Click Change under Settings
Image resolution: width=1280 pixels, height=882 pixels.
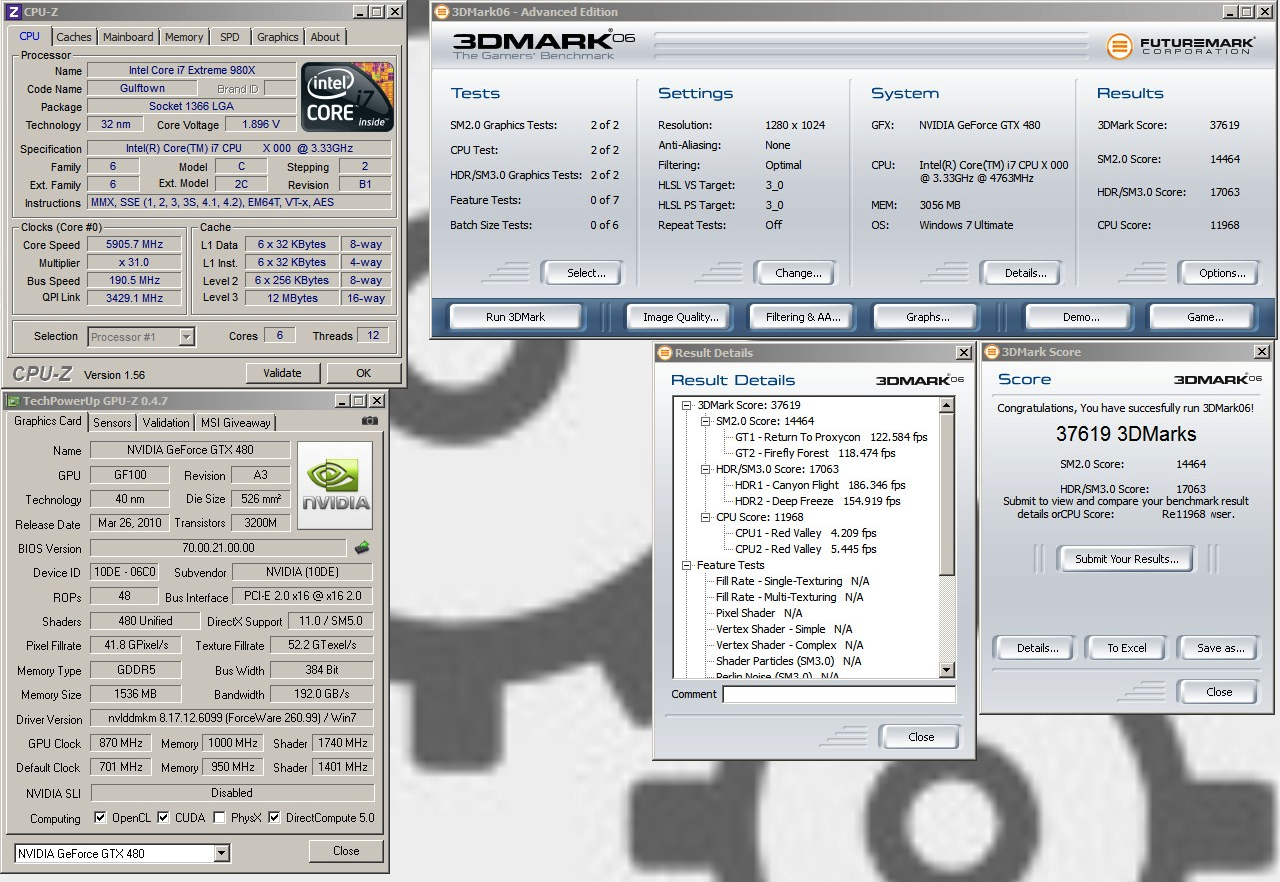798,273
